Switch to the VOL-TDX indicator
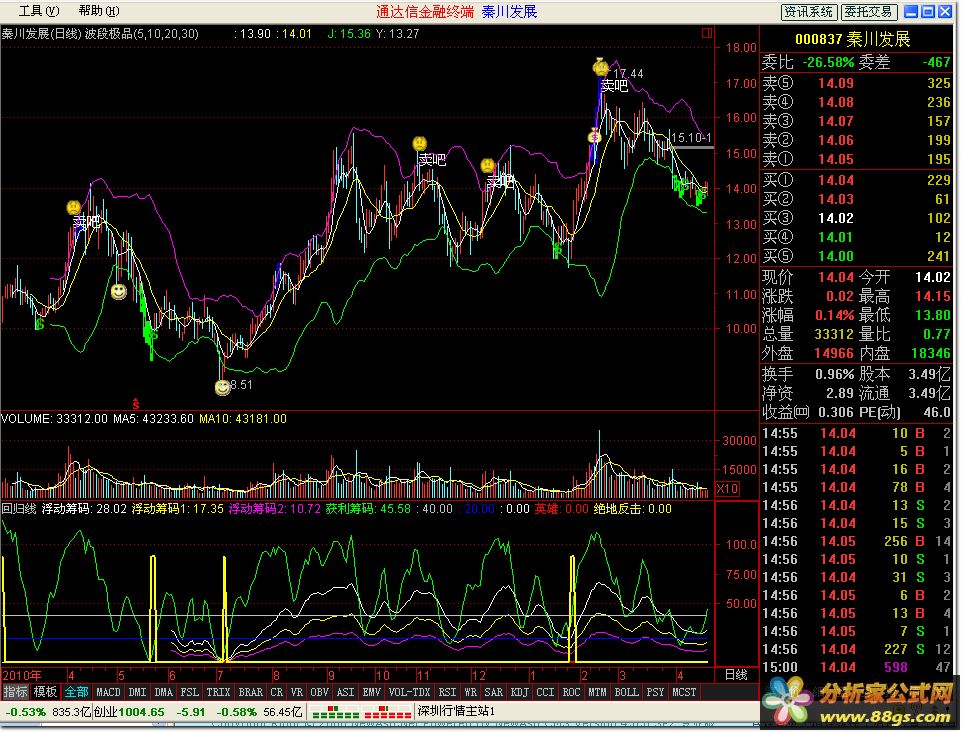This screenshot has height=732, width=962. click(409, 692)
